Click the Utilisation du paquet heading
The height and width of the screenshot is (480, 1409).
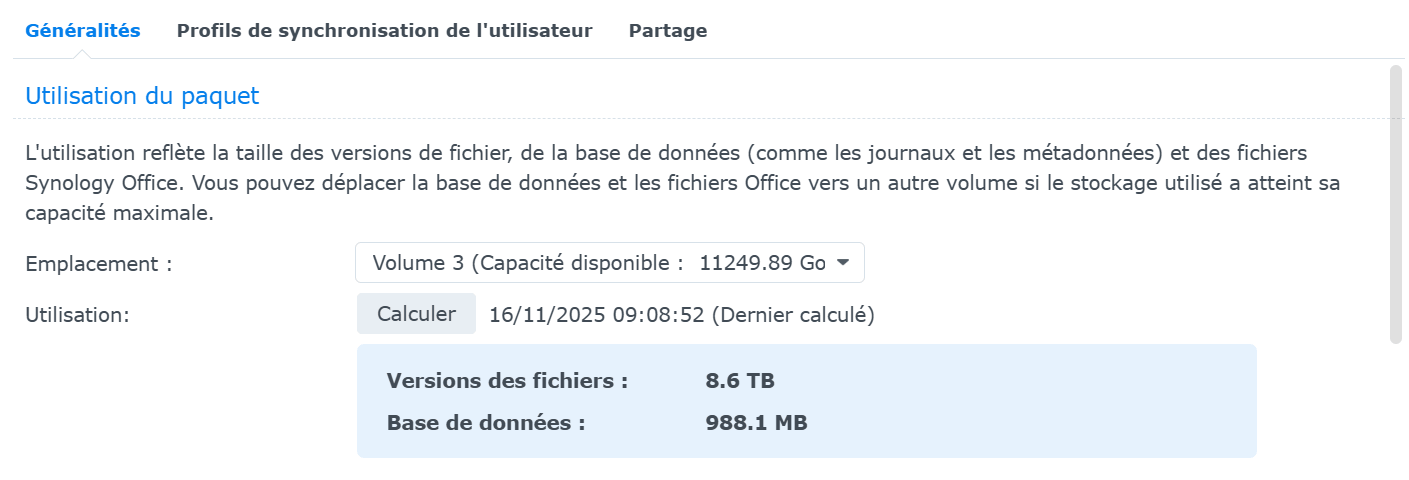point(142,96)
